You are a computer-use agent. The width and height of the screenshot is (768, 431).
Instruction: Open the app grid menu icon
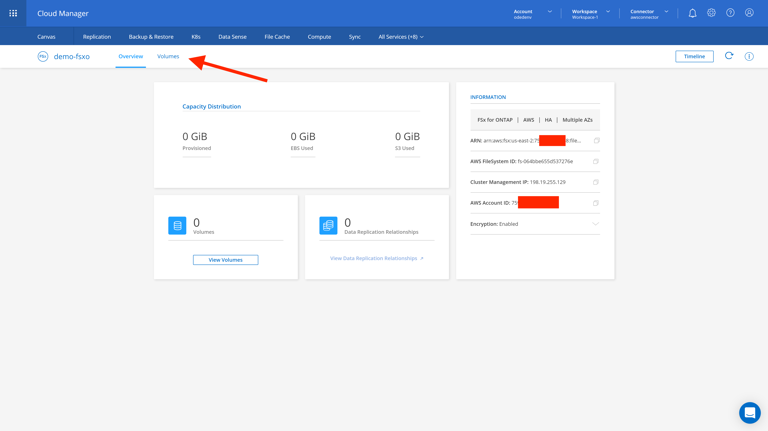(x=13, y=13)
